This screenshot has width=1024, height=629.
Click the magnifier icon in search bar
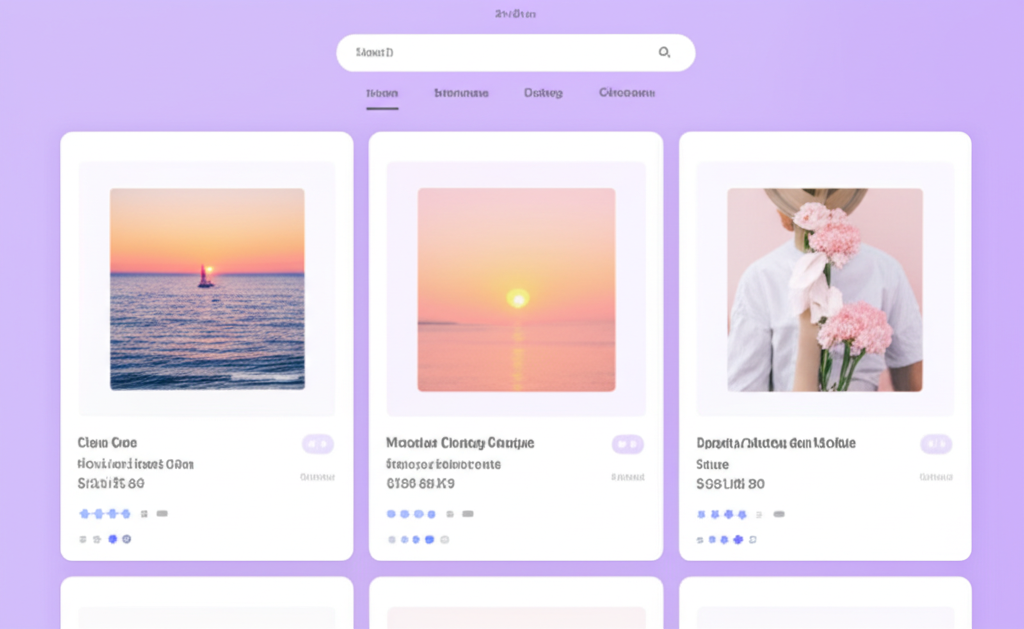[x=664, y=52]
